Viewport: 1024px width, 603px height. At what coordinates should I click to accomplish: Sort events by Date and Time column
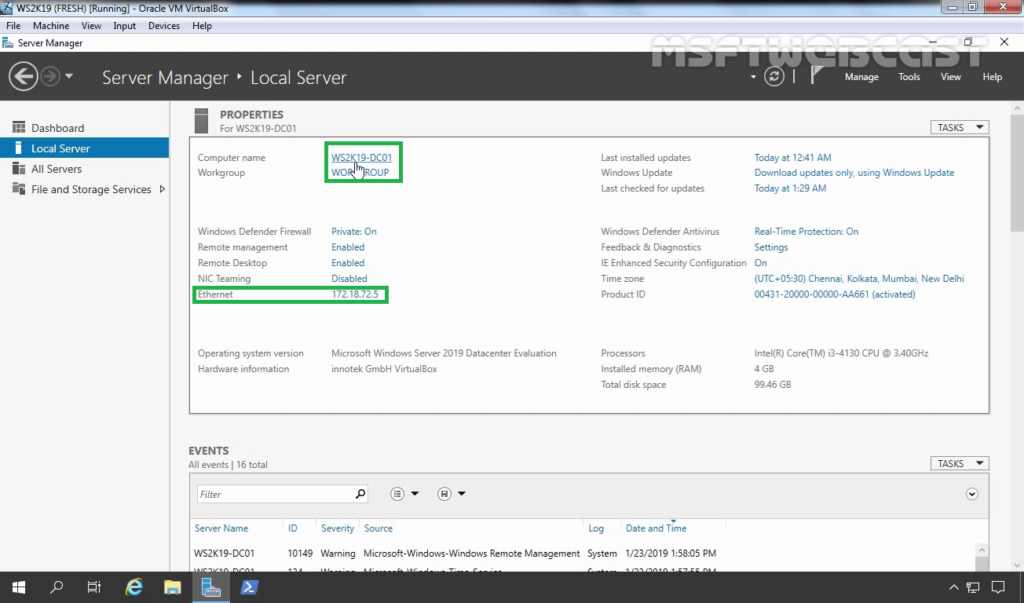point(656,528)
